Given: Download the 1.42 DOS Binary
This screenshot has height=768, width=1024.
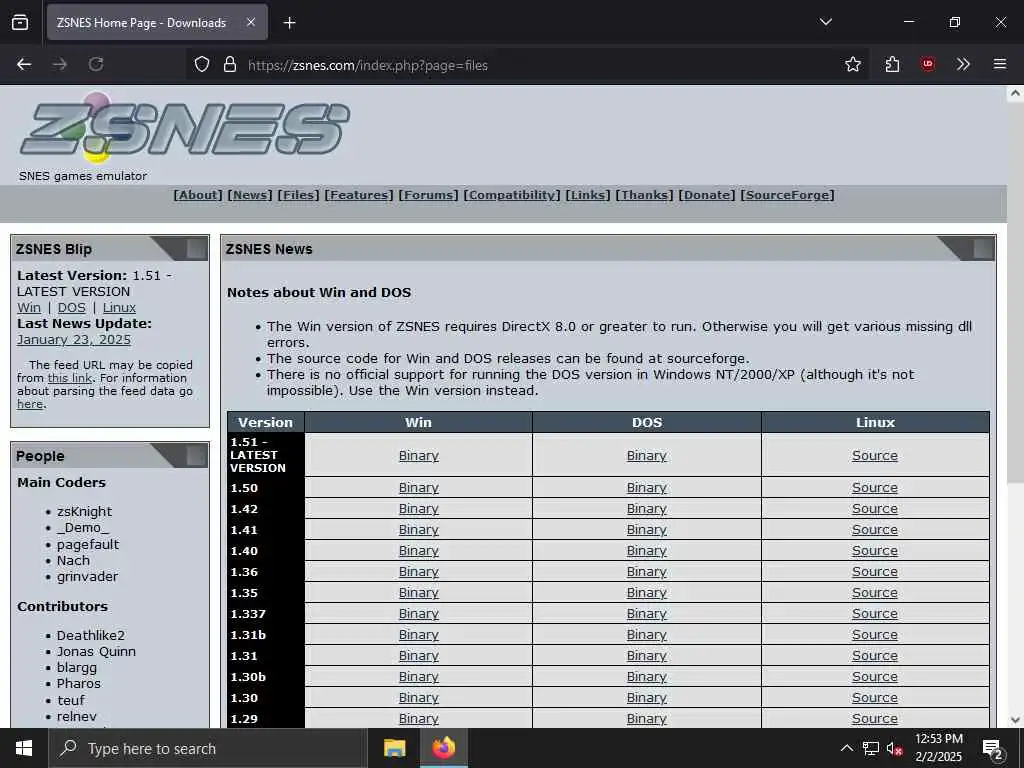Looking at the screenshot, I should pyautogui.click(x=647, y=509).
